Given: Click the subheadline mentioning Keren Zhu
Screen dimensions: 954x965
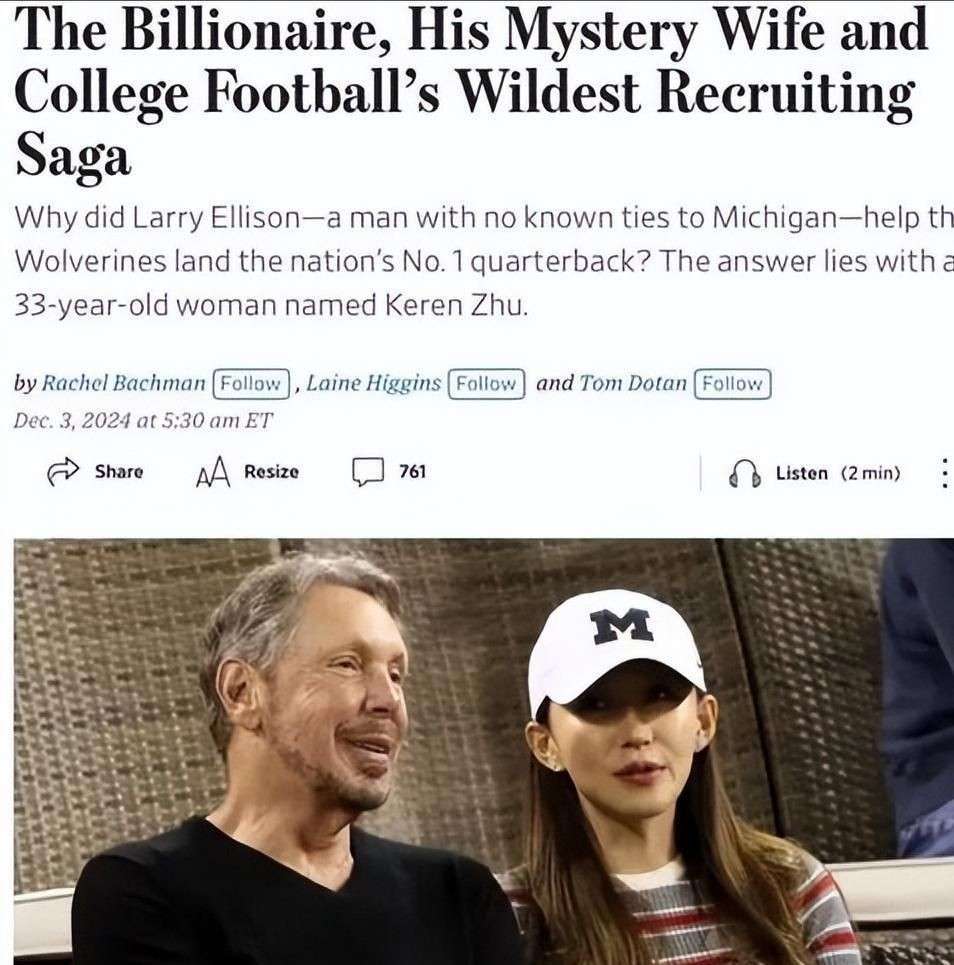Looking at the screenshot, I should pyautogui.click(x=484, y=262).
